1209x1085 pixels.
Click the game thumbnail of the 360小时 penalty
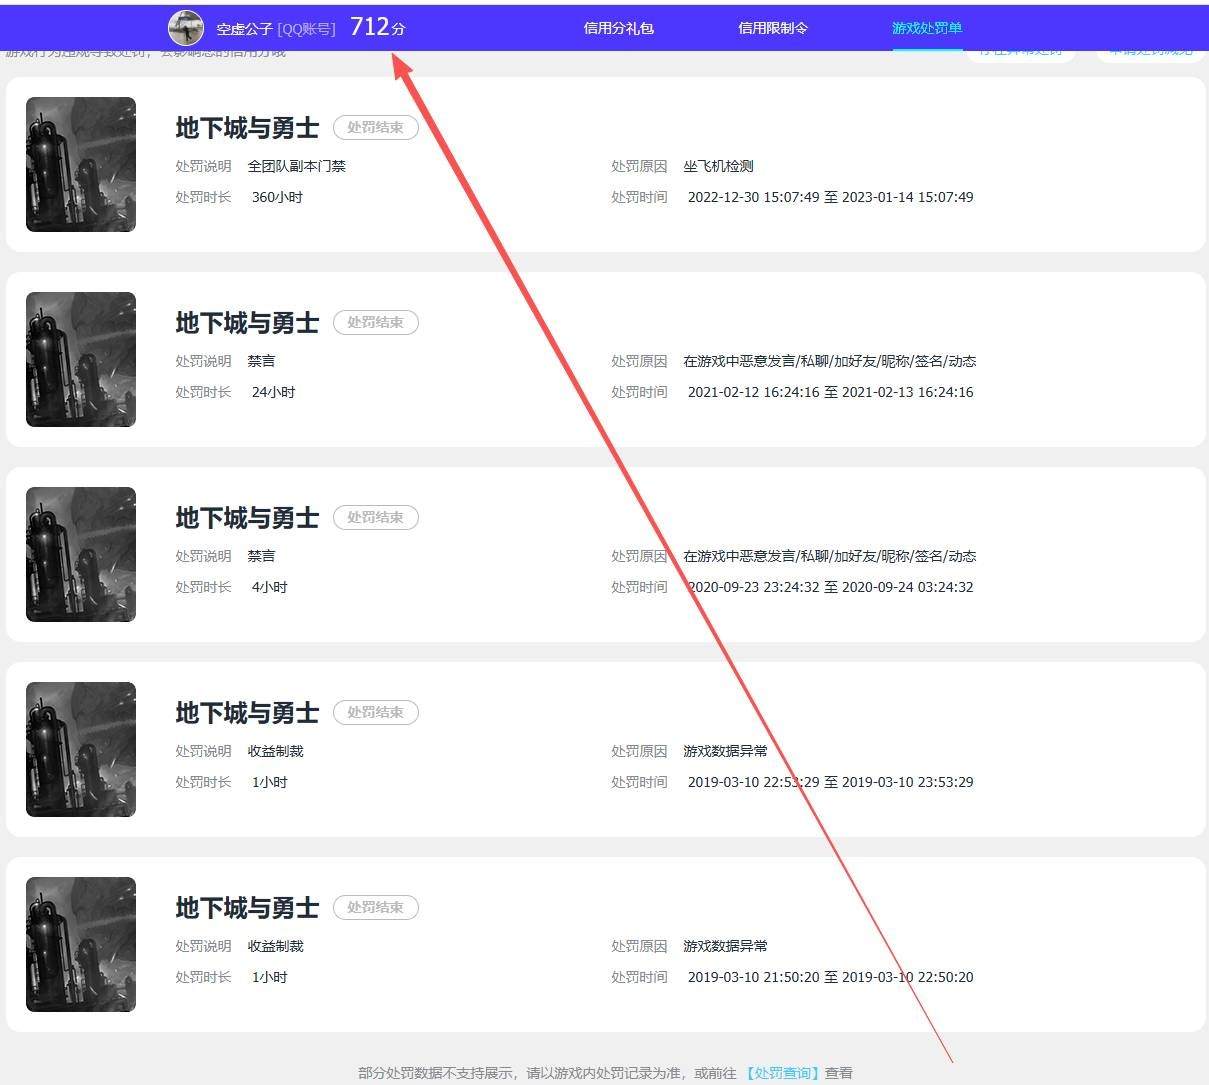pyautogui.click(x=81, y=164)
